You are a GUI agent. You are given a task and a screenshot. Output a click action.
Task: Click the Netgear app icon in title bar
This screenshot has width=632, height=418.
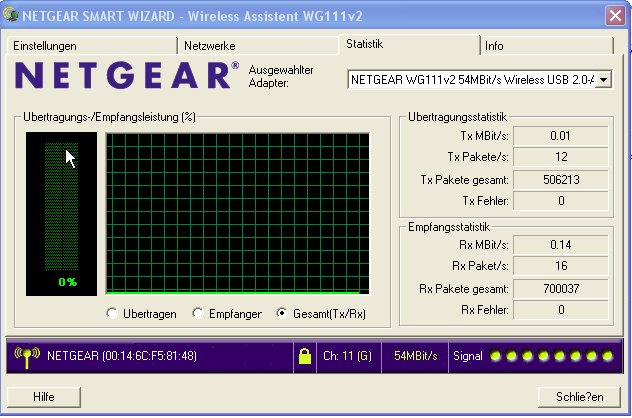pos(10,15)
